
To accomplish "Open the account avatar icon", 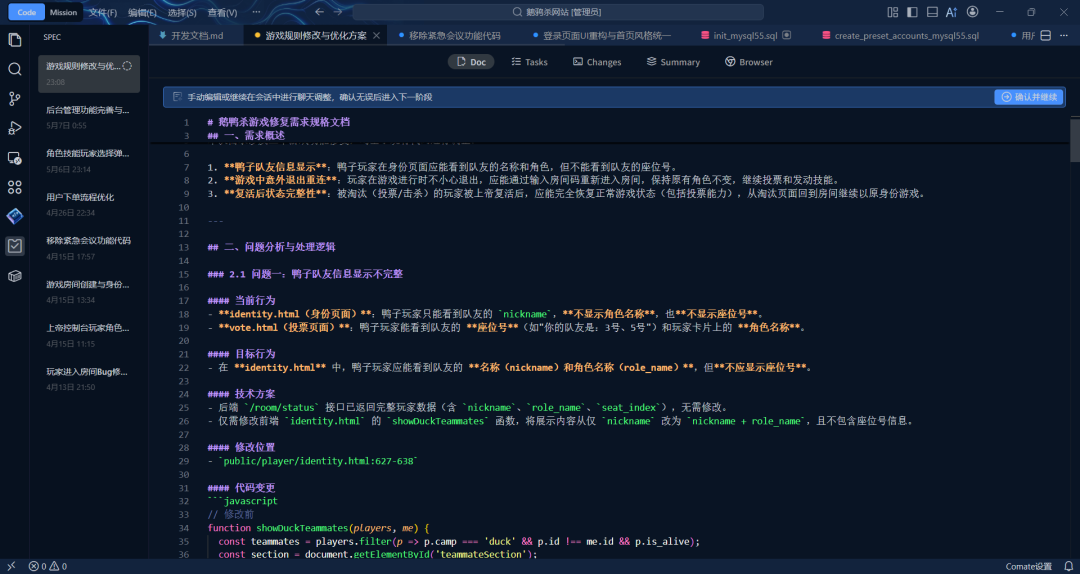I will 973,12.
